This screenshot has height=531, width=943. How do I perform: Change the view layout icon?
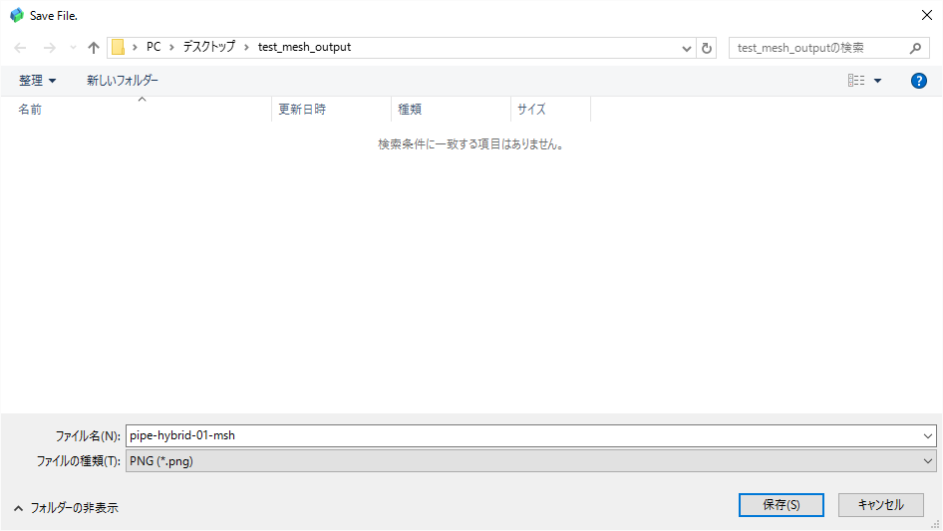pos(856,81)
